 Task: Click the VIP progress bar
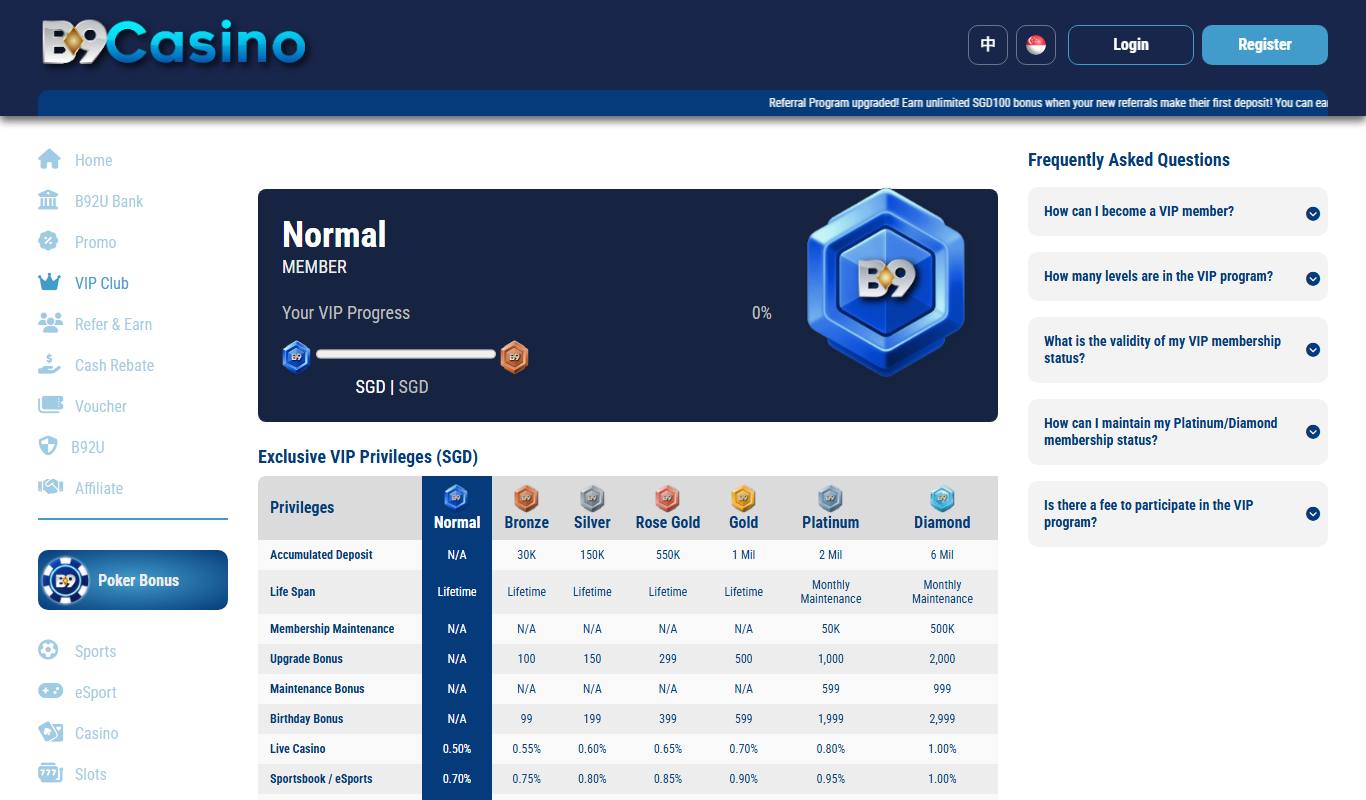[x=406, y=354]
